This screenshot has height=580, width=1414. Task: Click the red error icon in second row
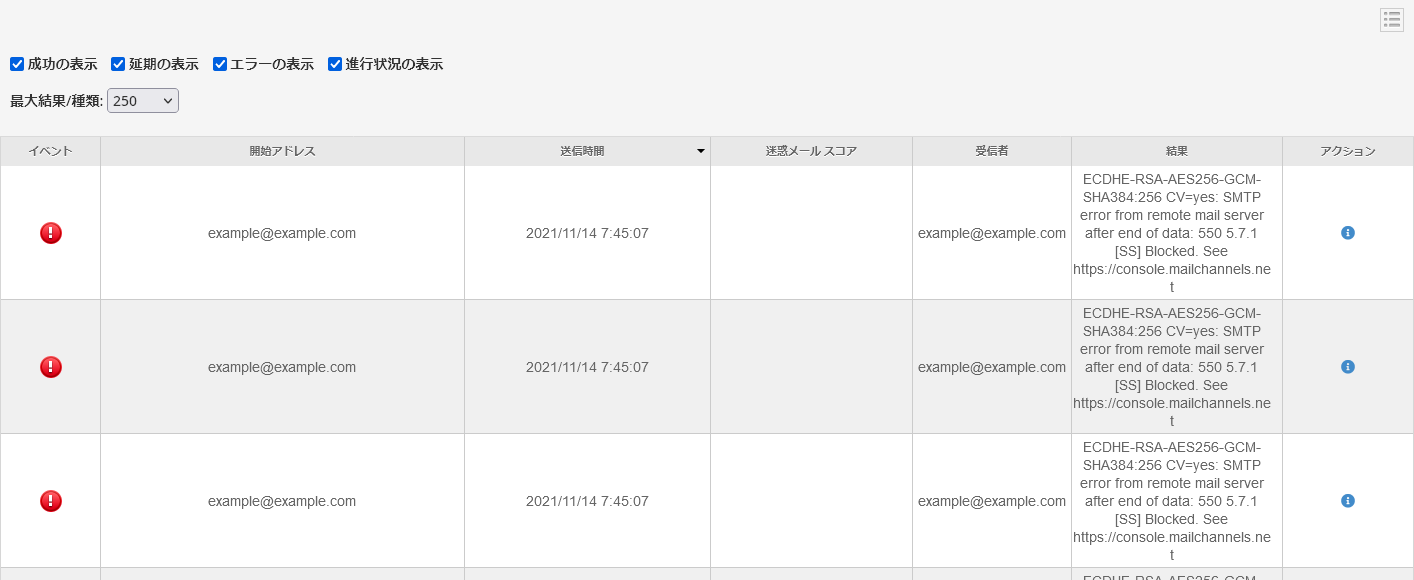tap(51, 367)
